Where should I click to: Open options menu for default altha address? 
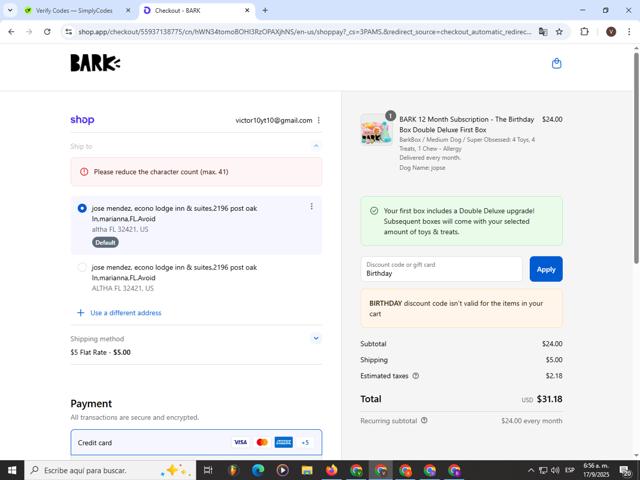coord(311,206)
